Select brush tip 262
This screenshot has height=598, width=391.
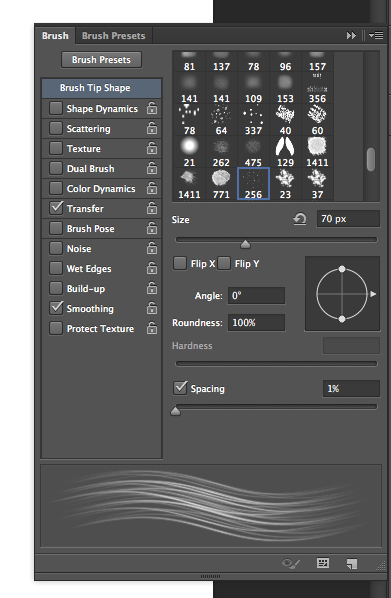tap(221, 152)
